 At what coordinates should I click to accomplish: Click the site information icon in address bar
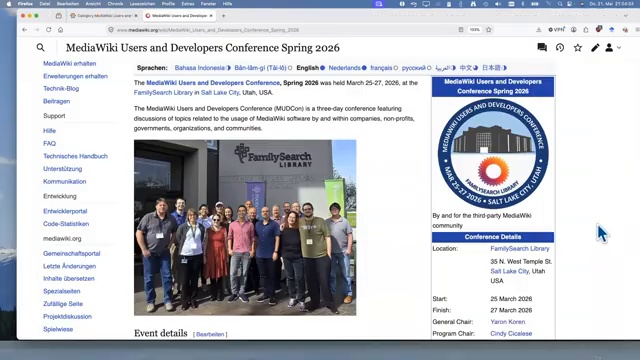[x=111, y=30]
